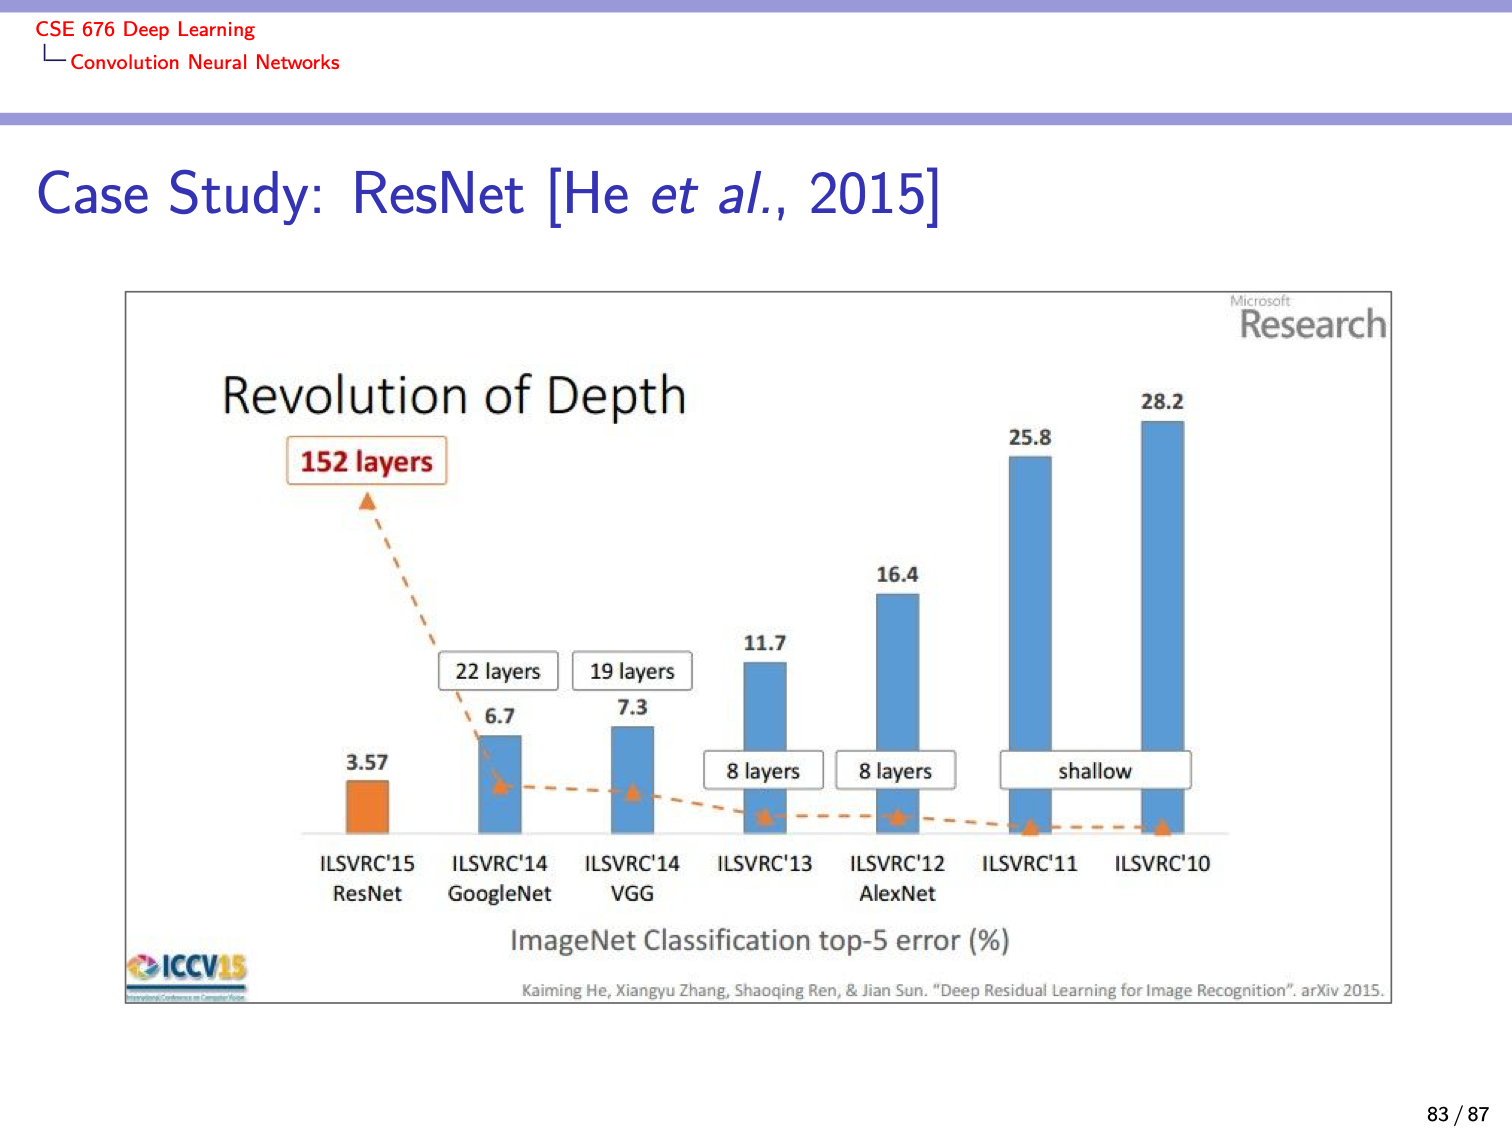Click the ILSVRC'15 ResNet axis label

point(367,878)
